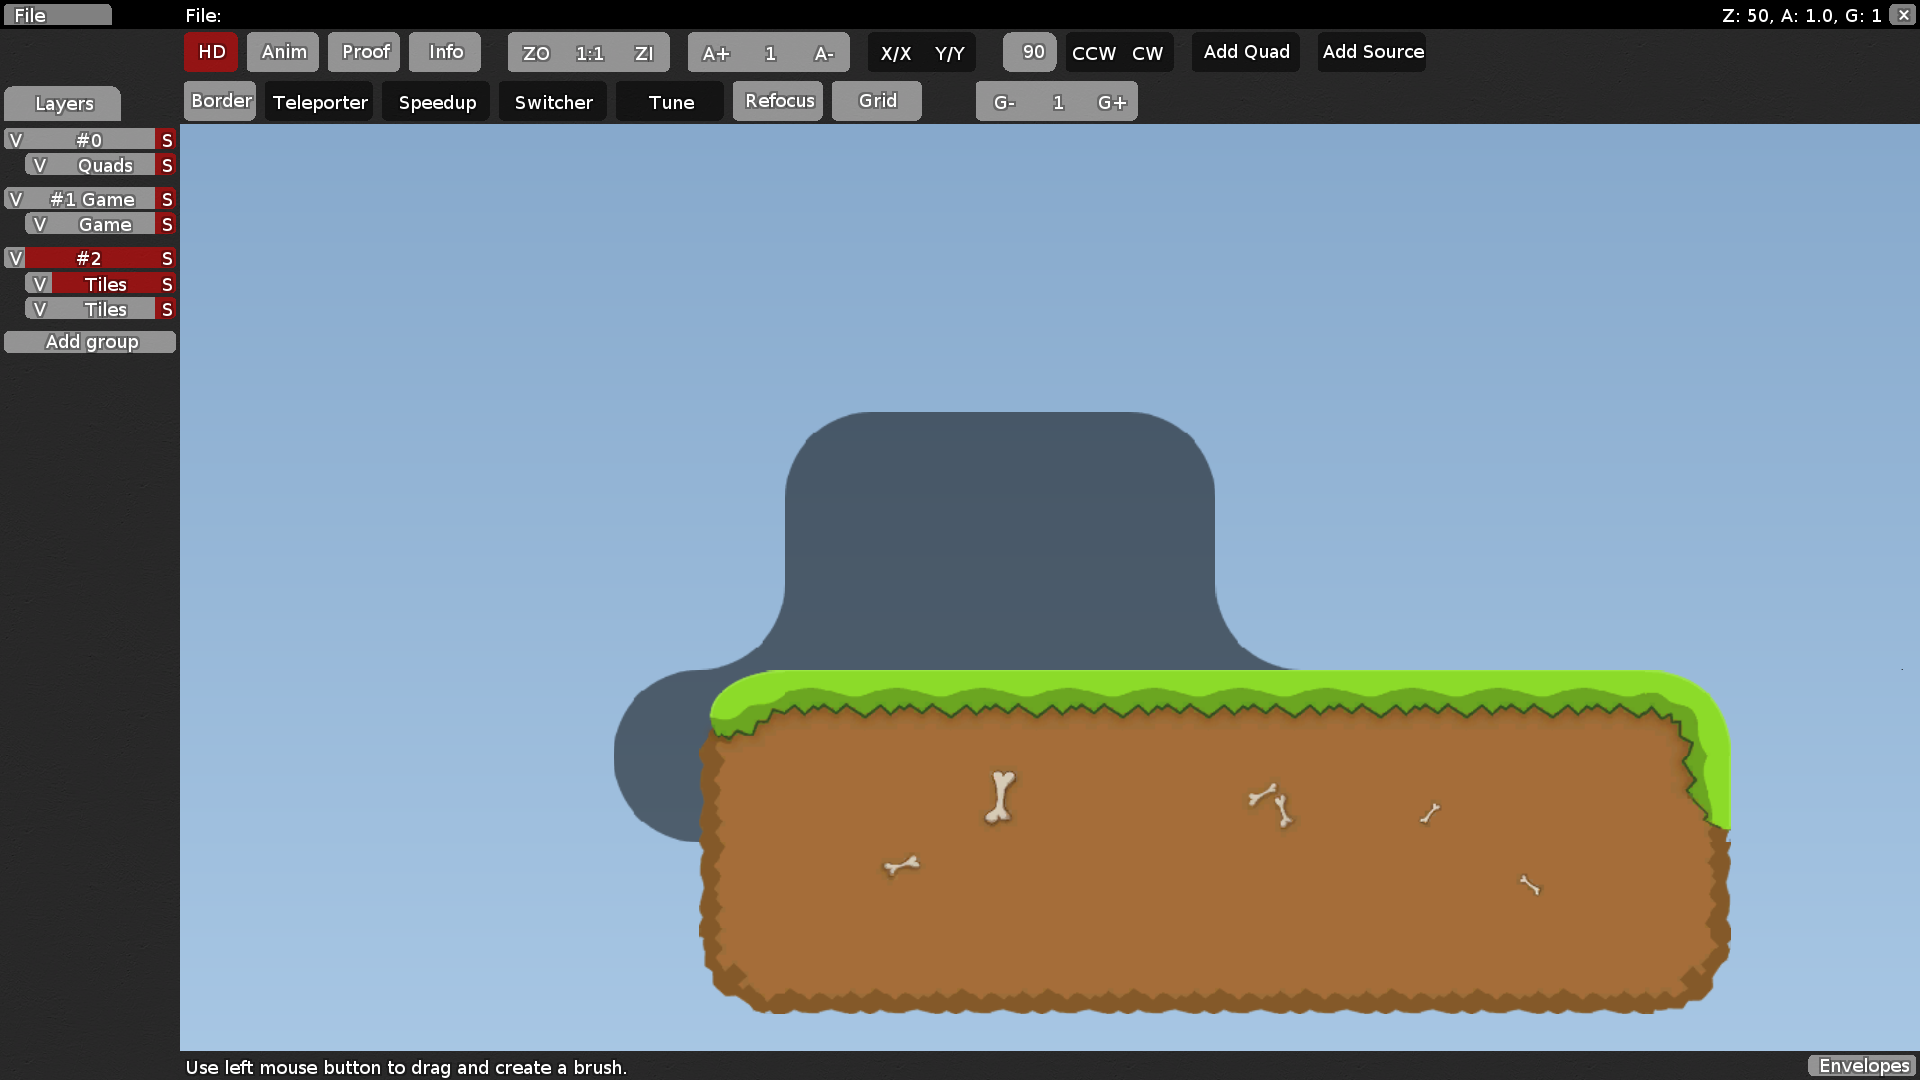Click ZO zoom out button
The height and width of the screenshot is (1080, 1920).
[536, 53]
